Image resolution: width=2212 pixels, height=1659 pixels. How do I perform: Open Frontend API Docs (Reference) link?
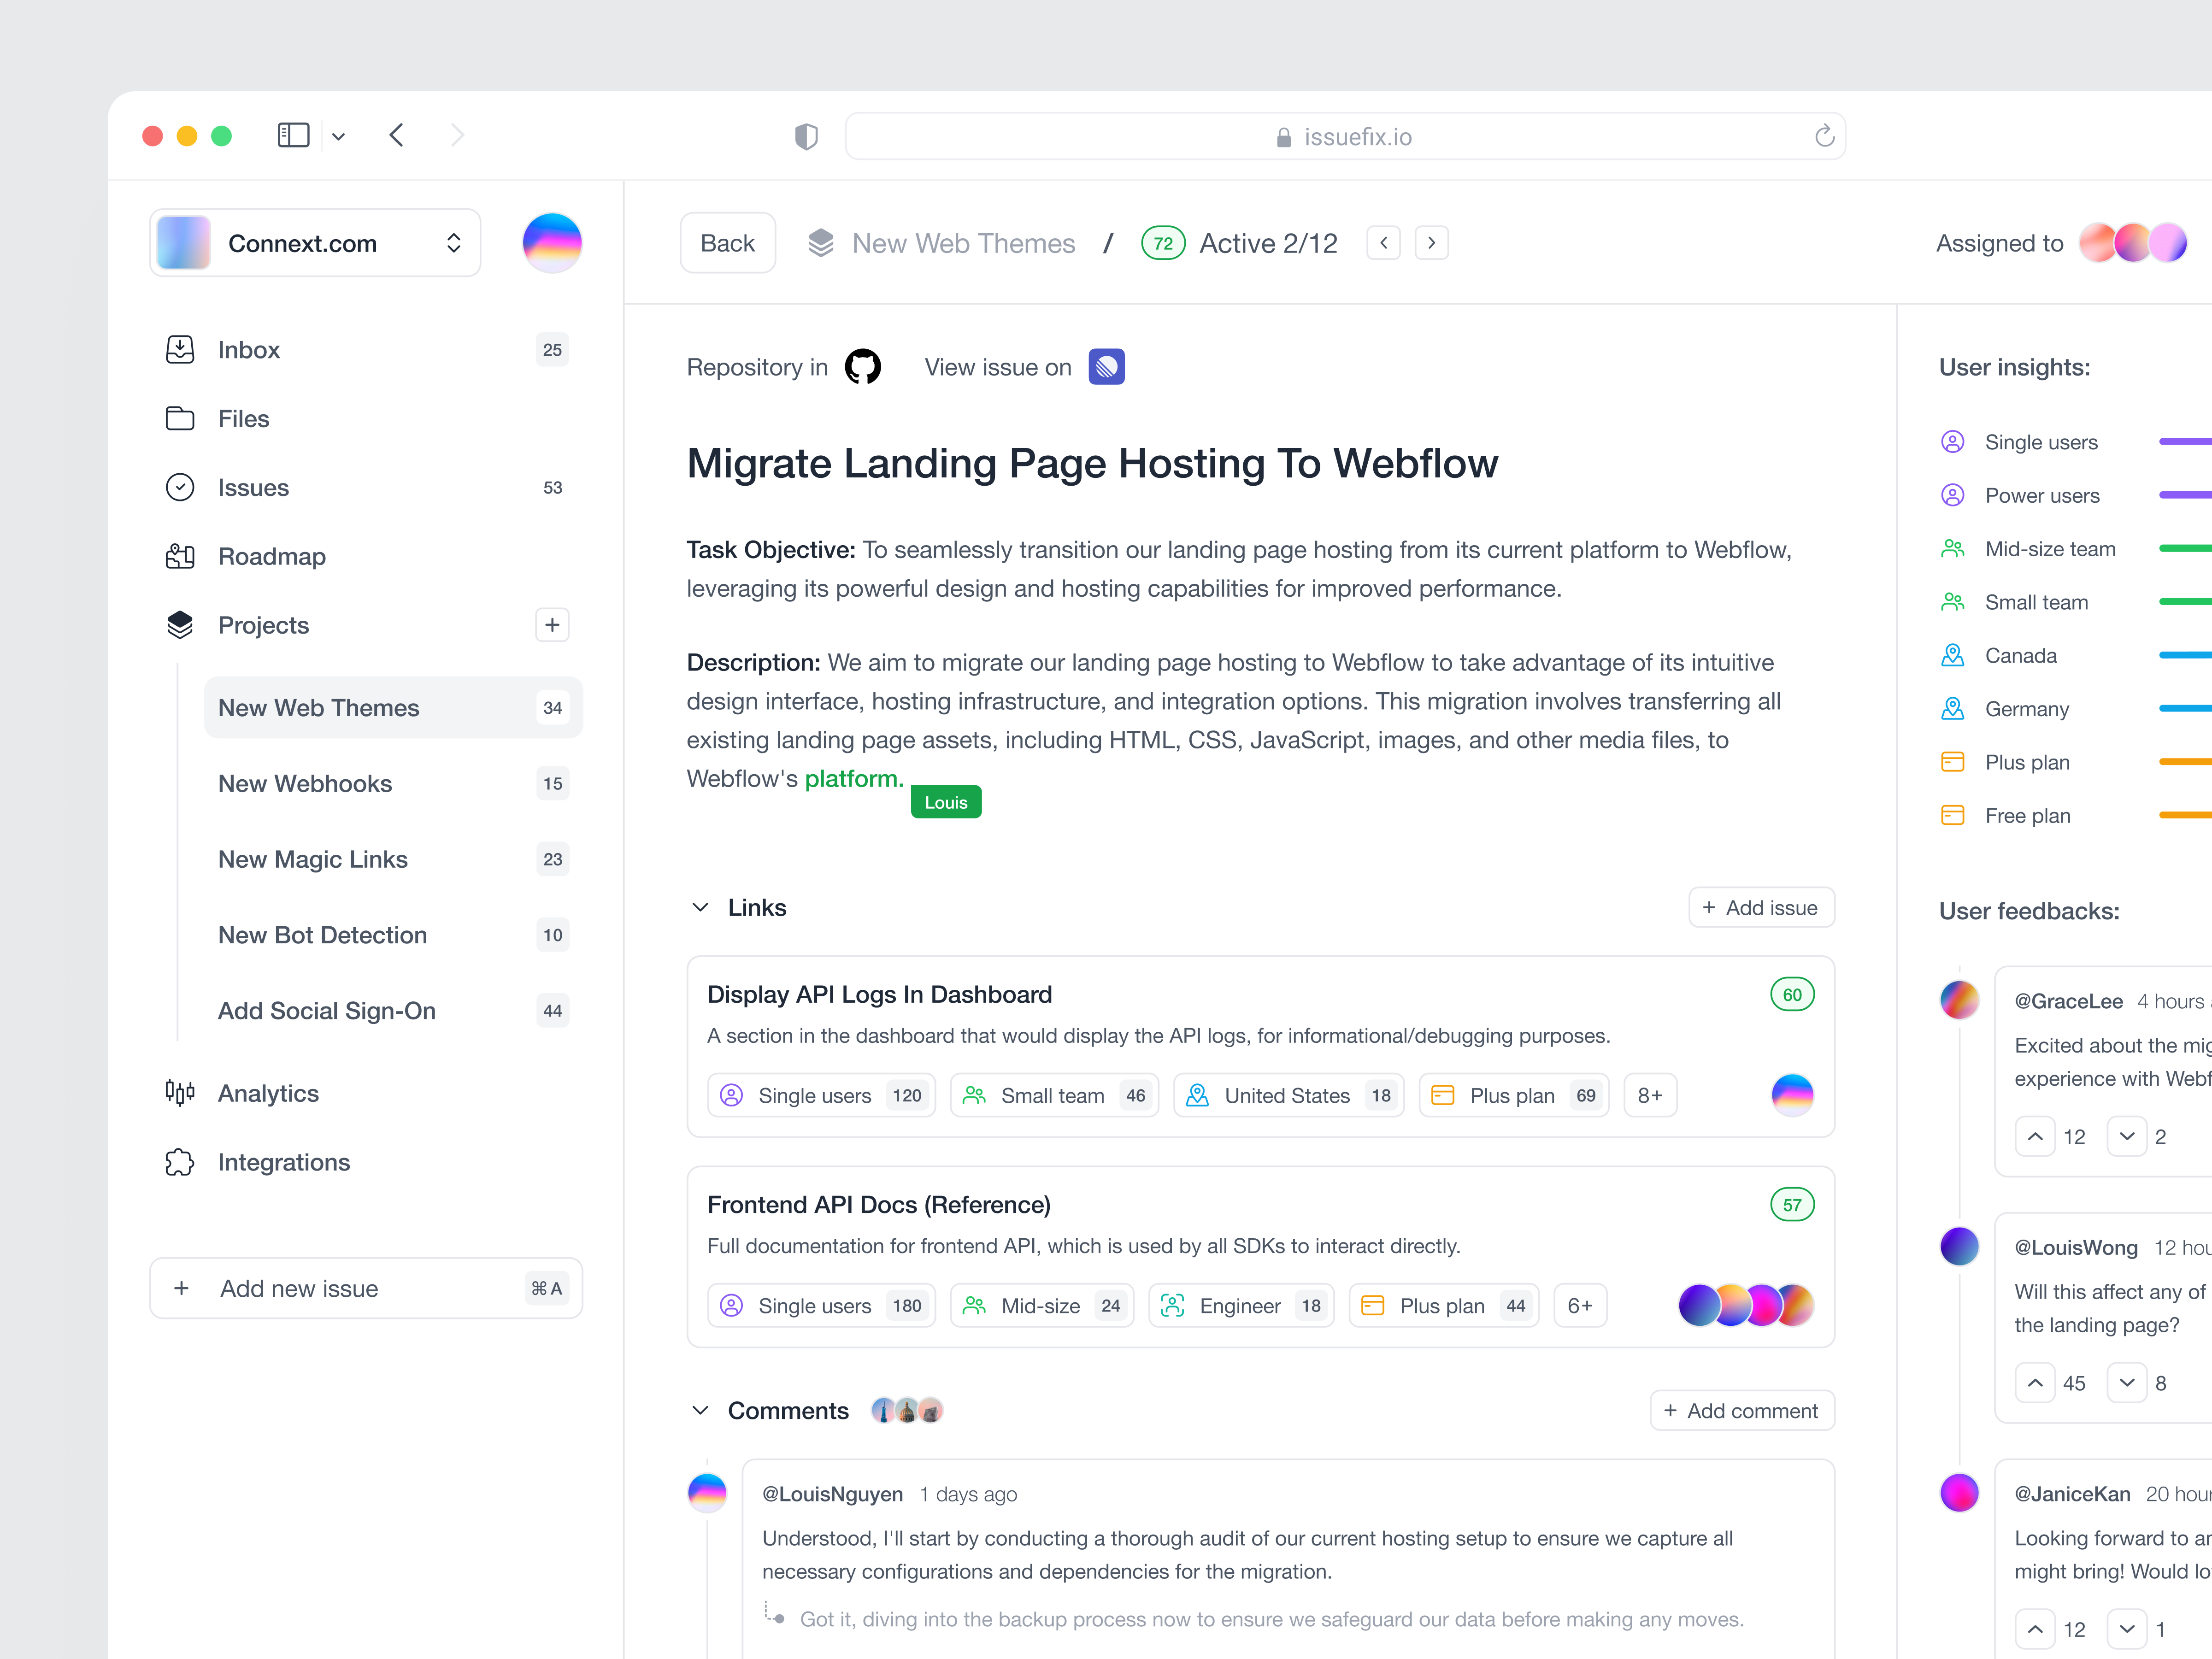click(x=878, y=1205)
